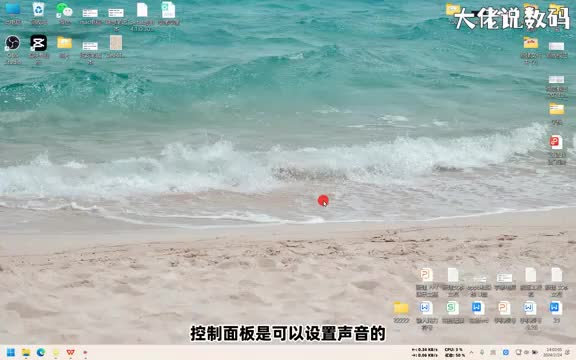Open the Windows Start menu

pyautogui.click(x=11, y=353)
